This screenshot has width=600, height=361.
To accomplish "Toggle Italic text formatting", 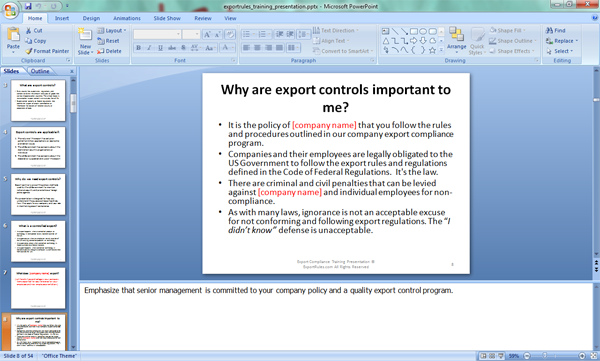I will (149, 48).
